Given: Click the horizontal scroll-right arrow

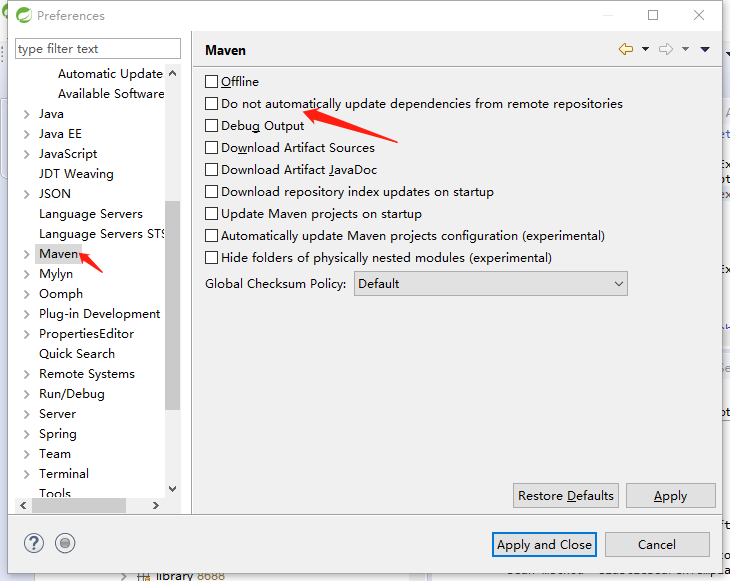Looking at the screenshot, I should coord(156,505).
